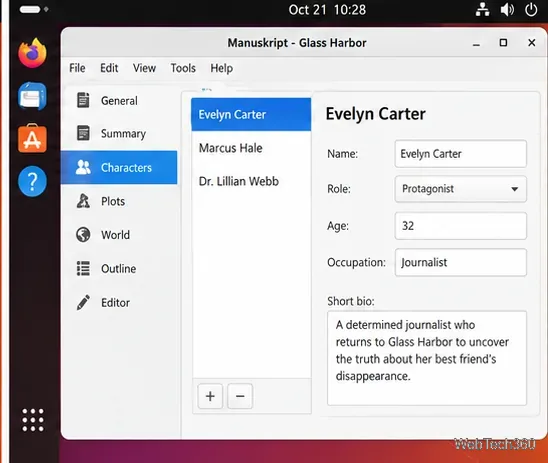Click the Characters people icon
Viewport: 548px width, 463px height.
click(x=83, y=167)
